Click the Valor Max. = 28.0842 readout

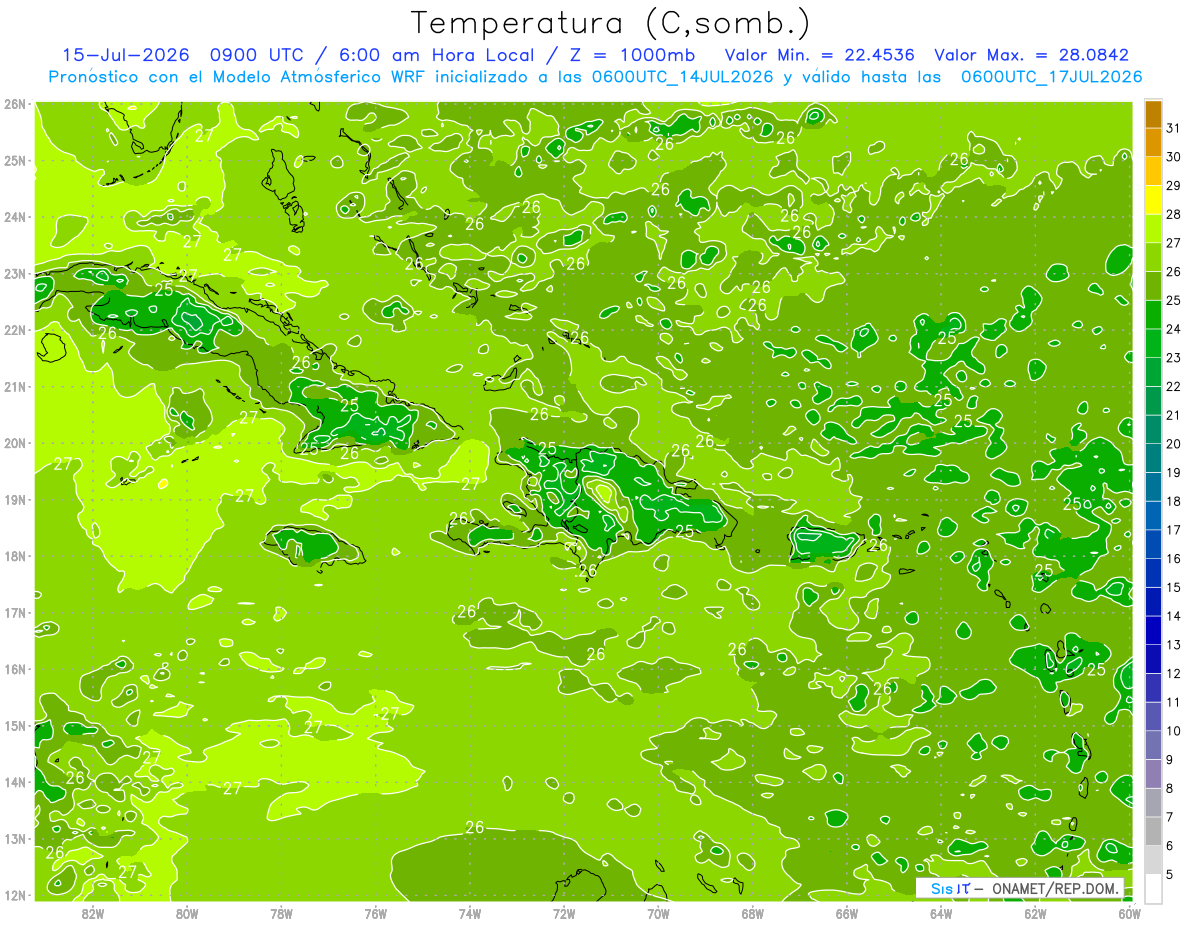tap(1031, 55)
